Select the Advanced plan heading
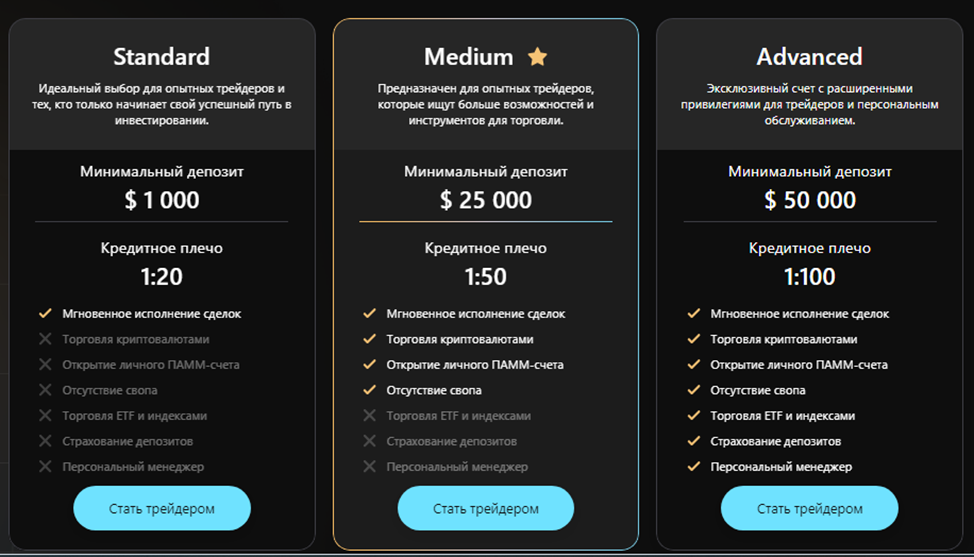The width and height of the screenshot is (974, 557). click(809, 57)
